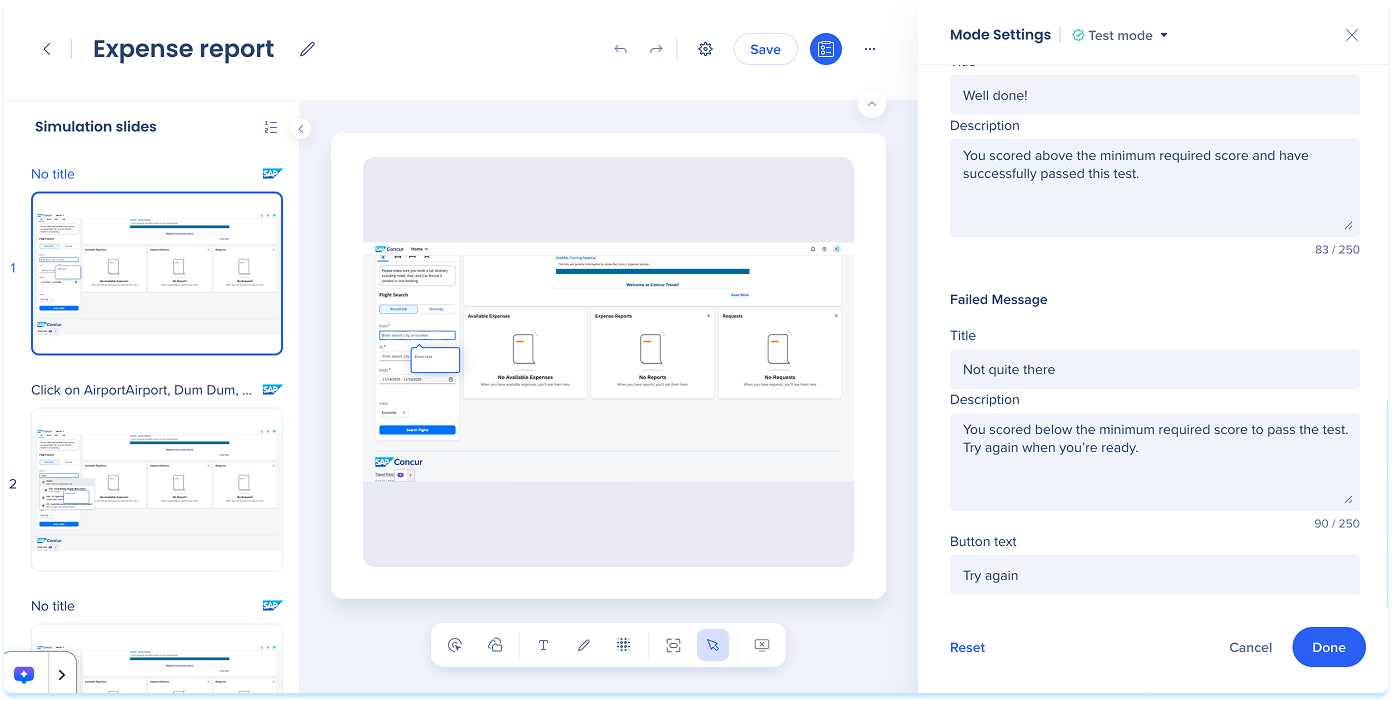
Task: Select the dotted blur grid tool
Action: (623, 645)
